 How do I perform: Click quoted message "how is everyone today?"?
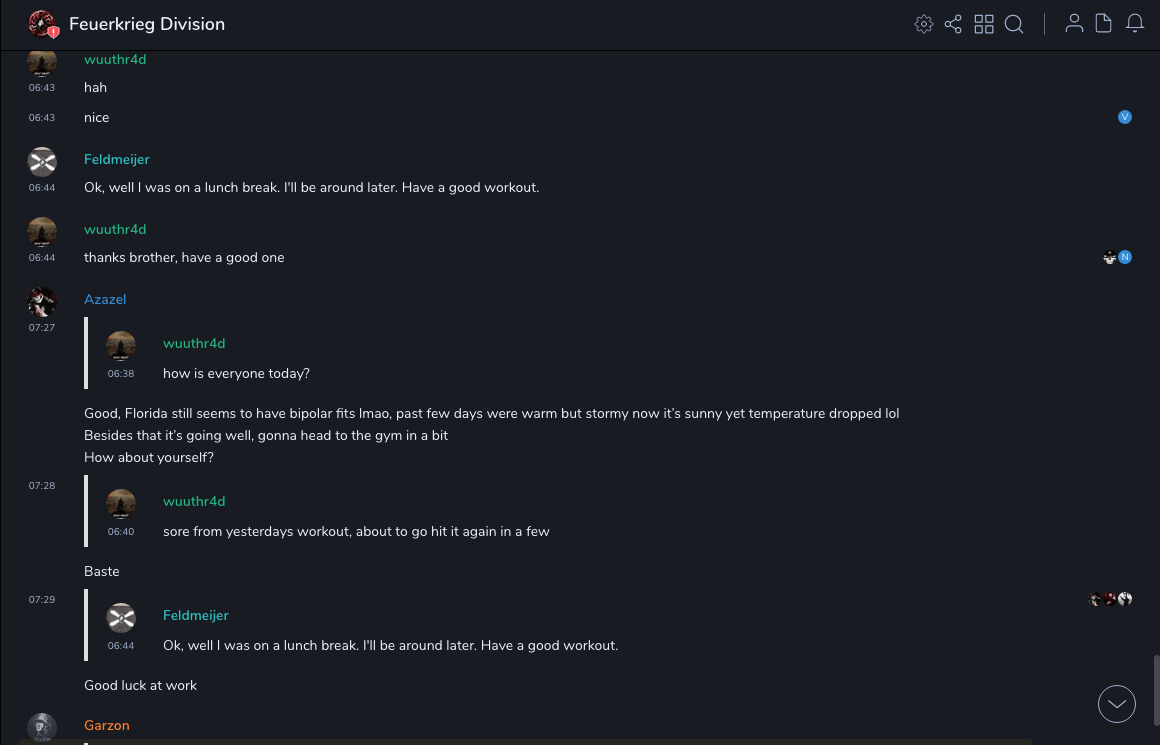[236, 373]
